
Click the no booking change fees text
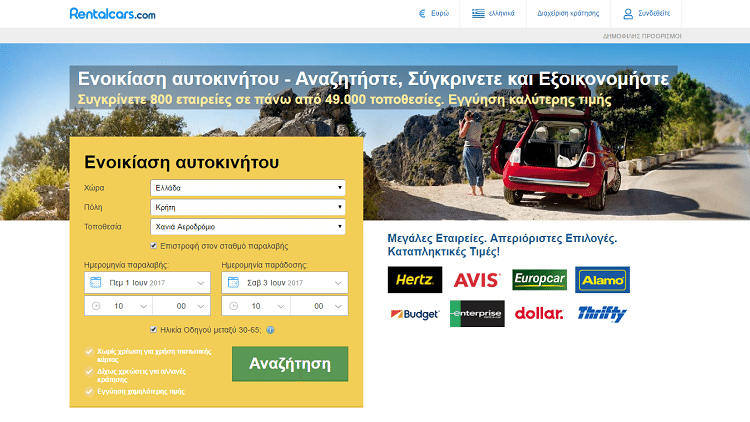[141, 375]
